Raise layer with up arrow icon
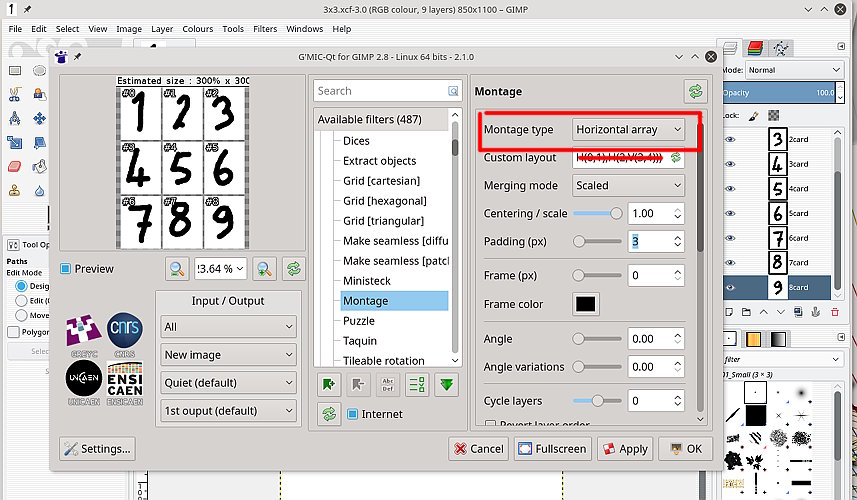The height and width of the screenshot is (500, 857). [x=764, y=312]
